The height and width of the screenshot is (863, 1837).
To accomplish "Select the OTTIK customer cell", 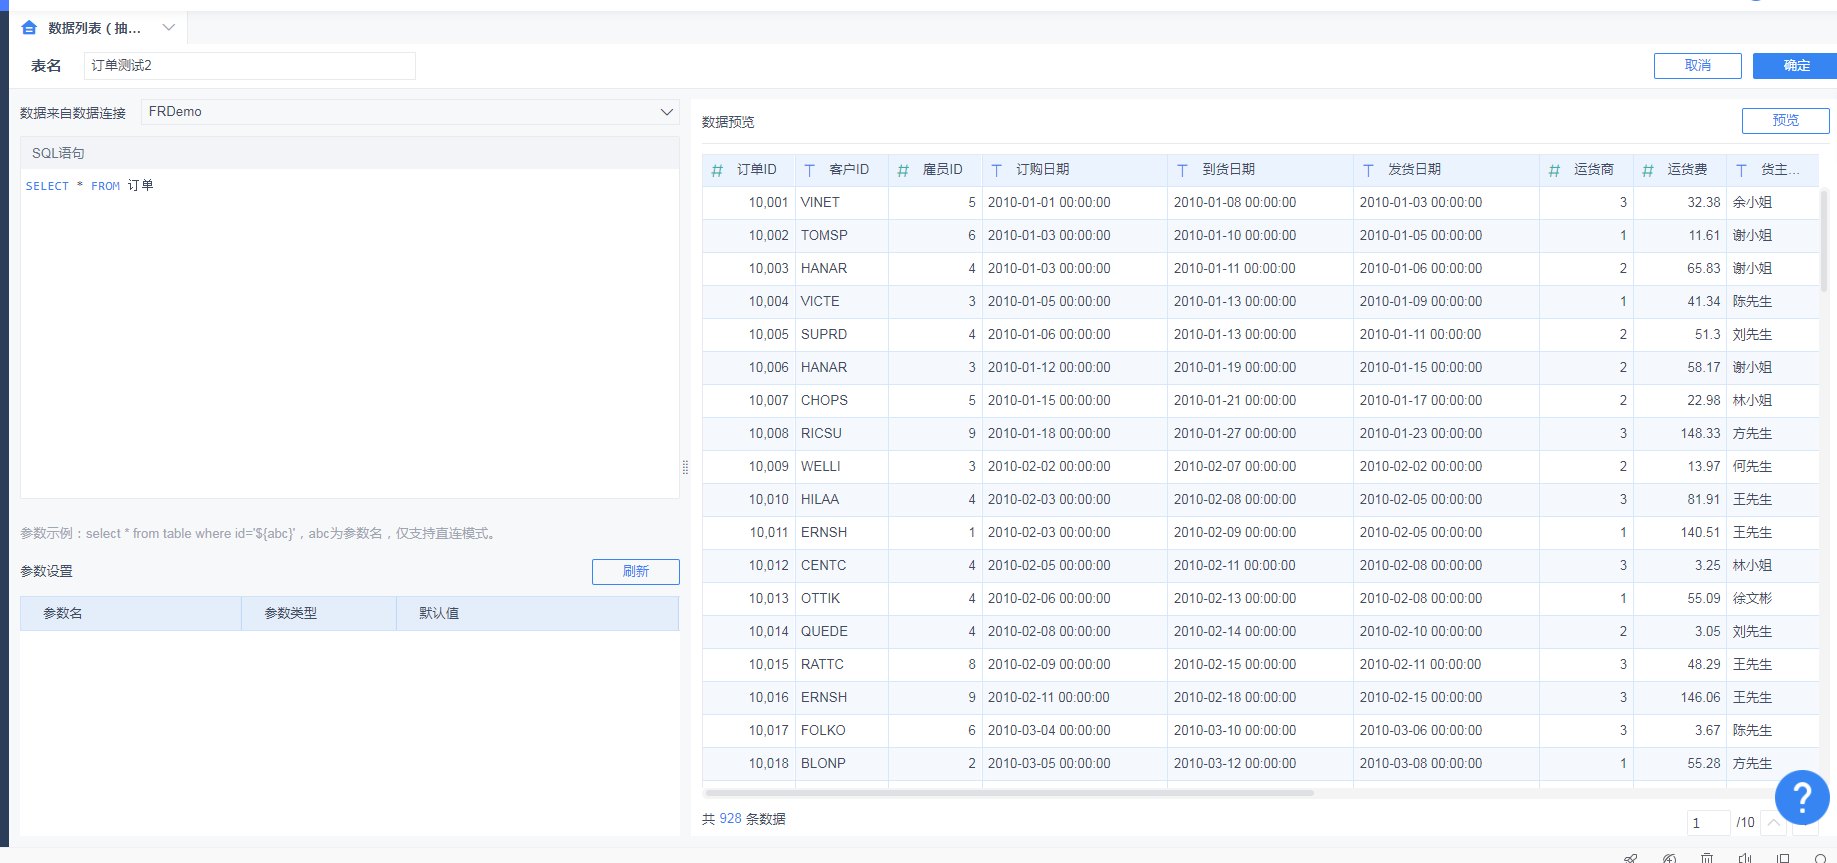I will pyautogui.click(x=841, y=599).
